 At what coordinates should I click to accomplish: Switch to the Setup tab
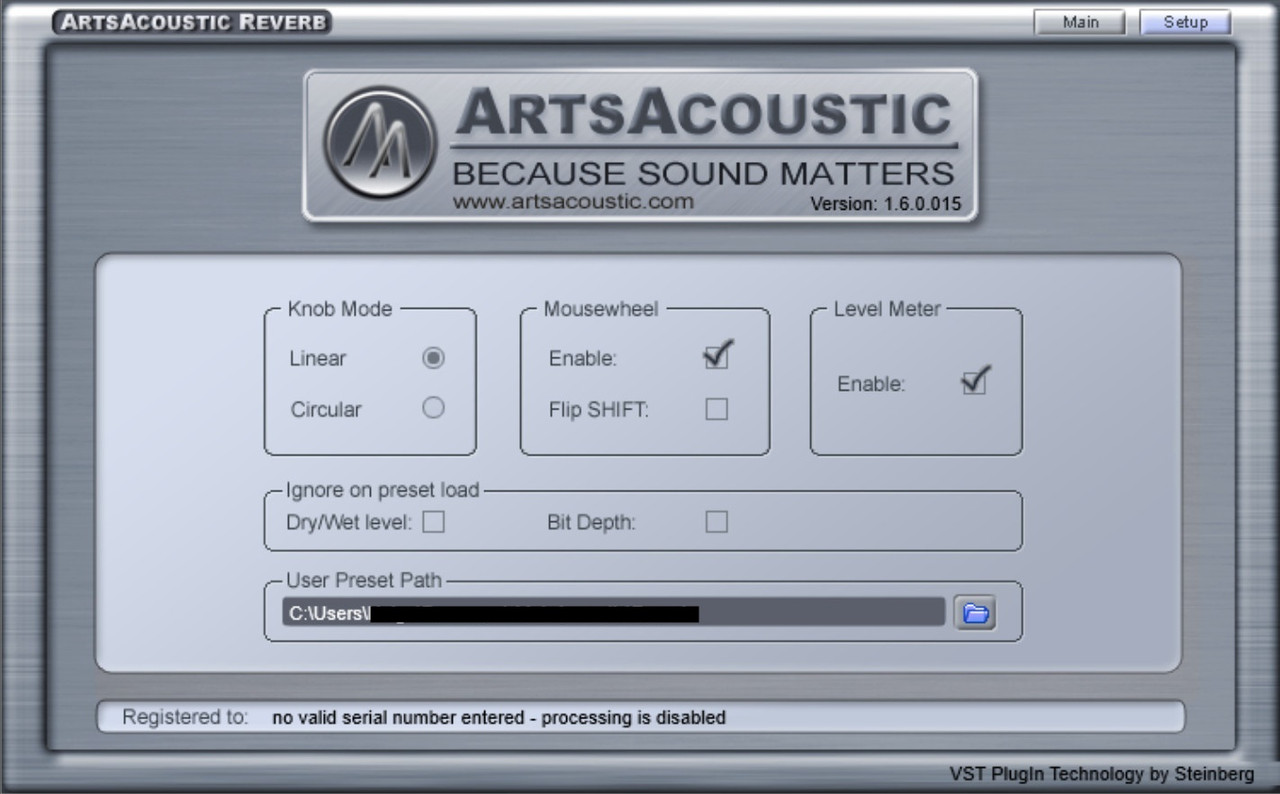(1185, 22)
